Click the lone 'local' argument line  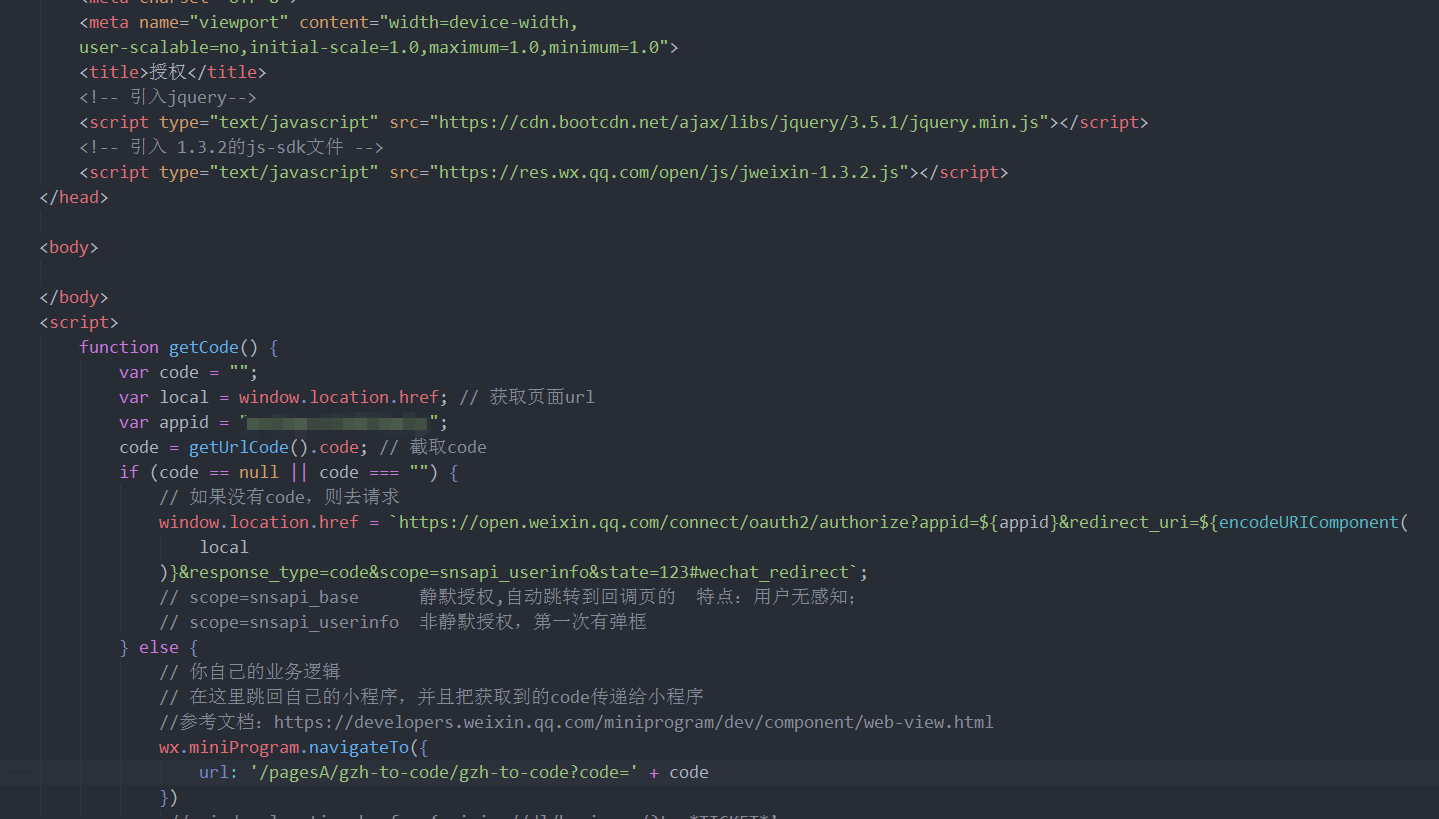(x=224, y=547)
